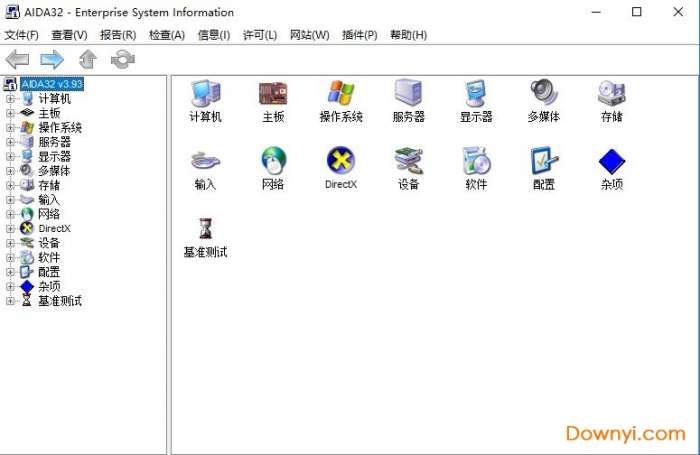Expand the 网络 node in the tree
700x455 pixels.
tap(10, 214)
